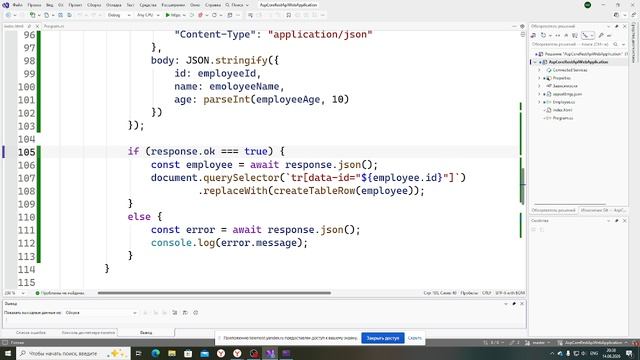Close the Solution Explorer panel
Screen dimensions: 640x360
(624, 26)
